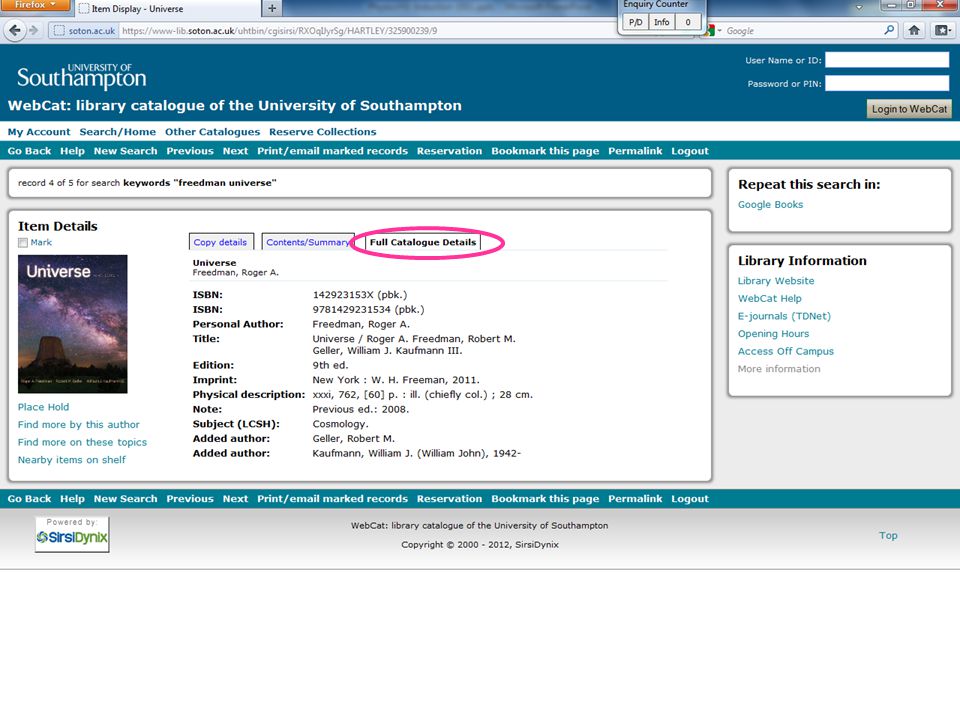Tick the Mark checkbox for this record

[x=23, y=243]
